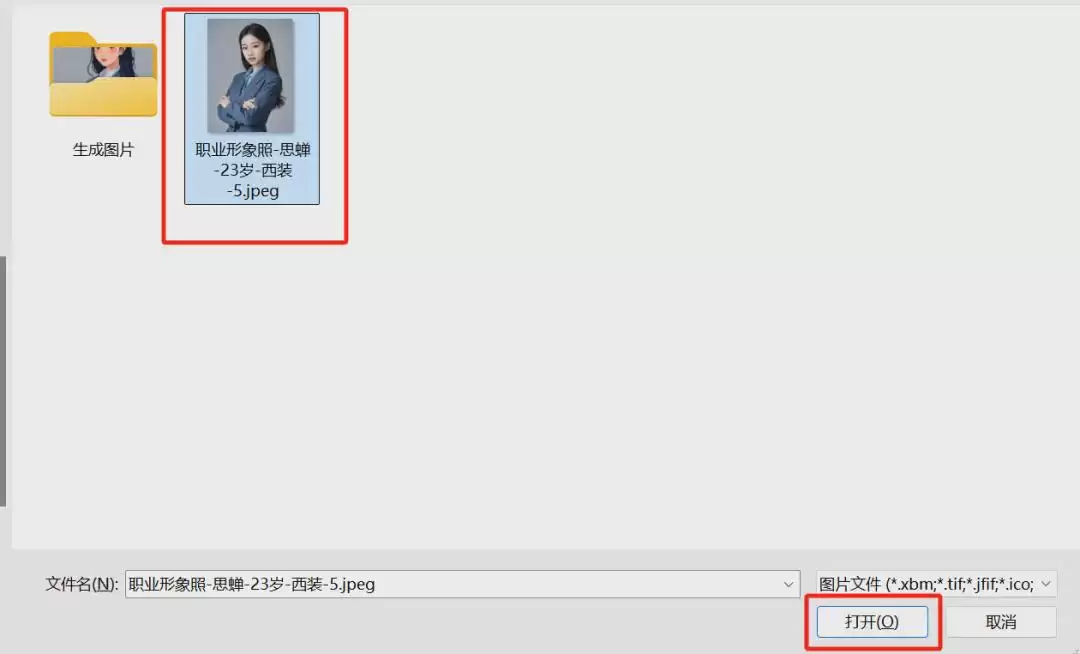
Task: Click the chevron of the file type combo
Action: [1046, 584]
